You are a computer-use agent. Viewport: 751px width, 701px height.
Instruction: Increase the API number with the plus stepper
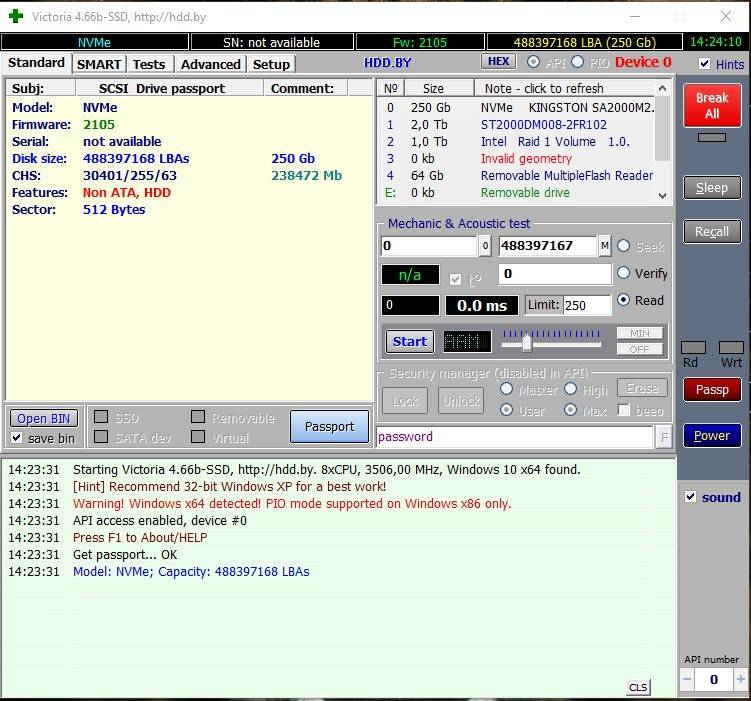coord(740,679)
